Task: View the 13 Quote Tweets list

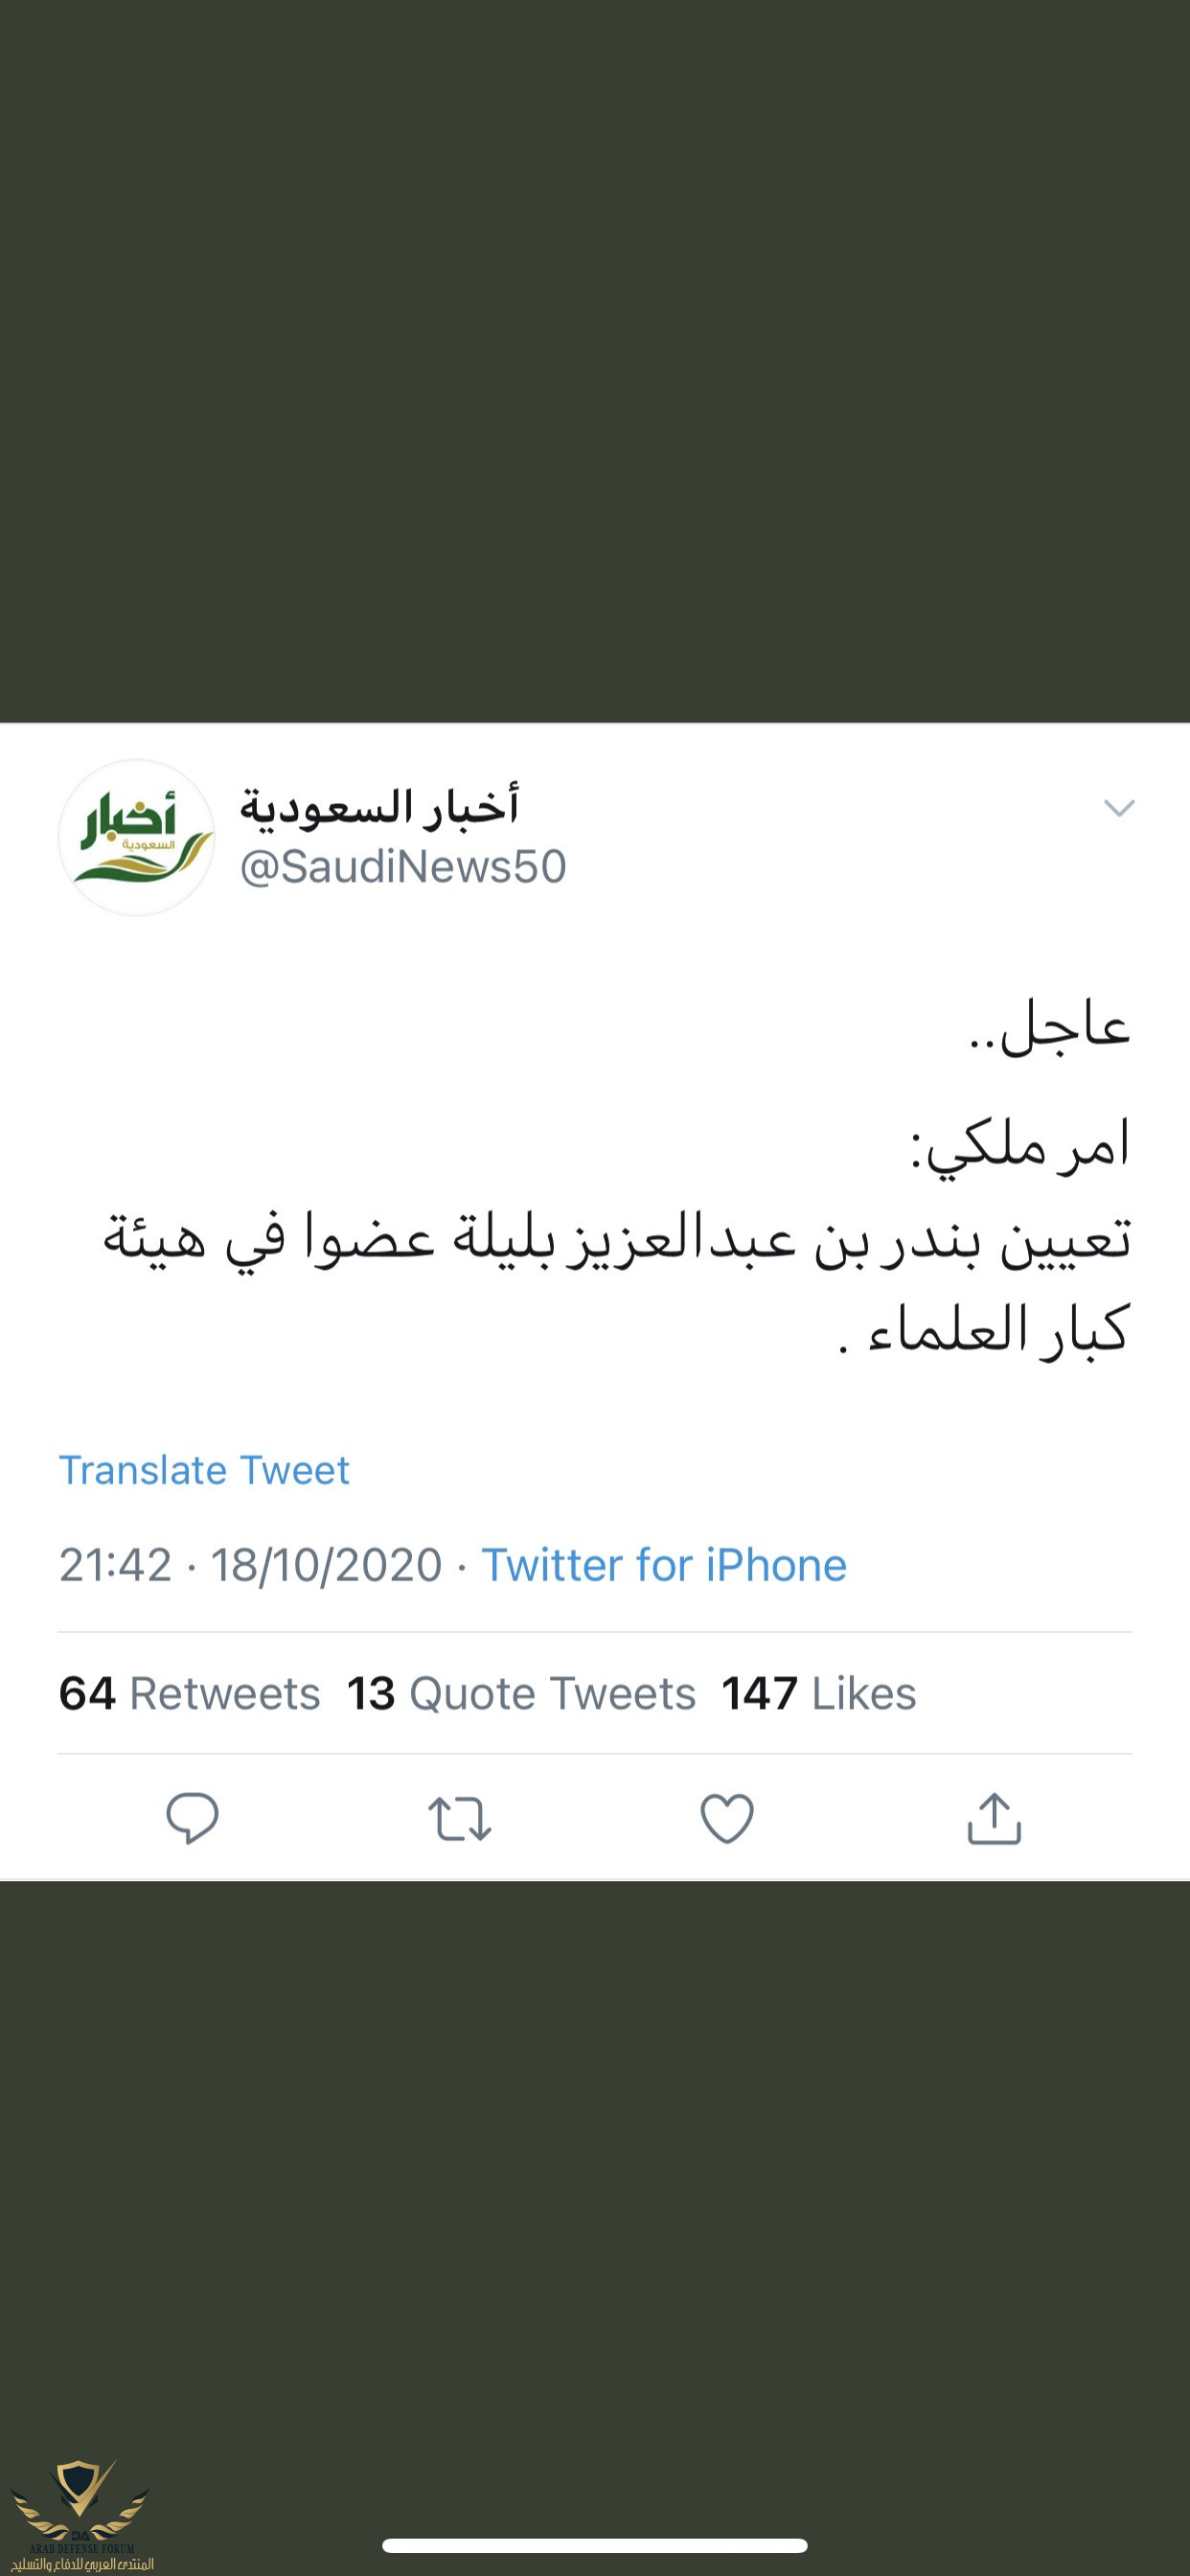Action: pos(521,1693)
